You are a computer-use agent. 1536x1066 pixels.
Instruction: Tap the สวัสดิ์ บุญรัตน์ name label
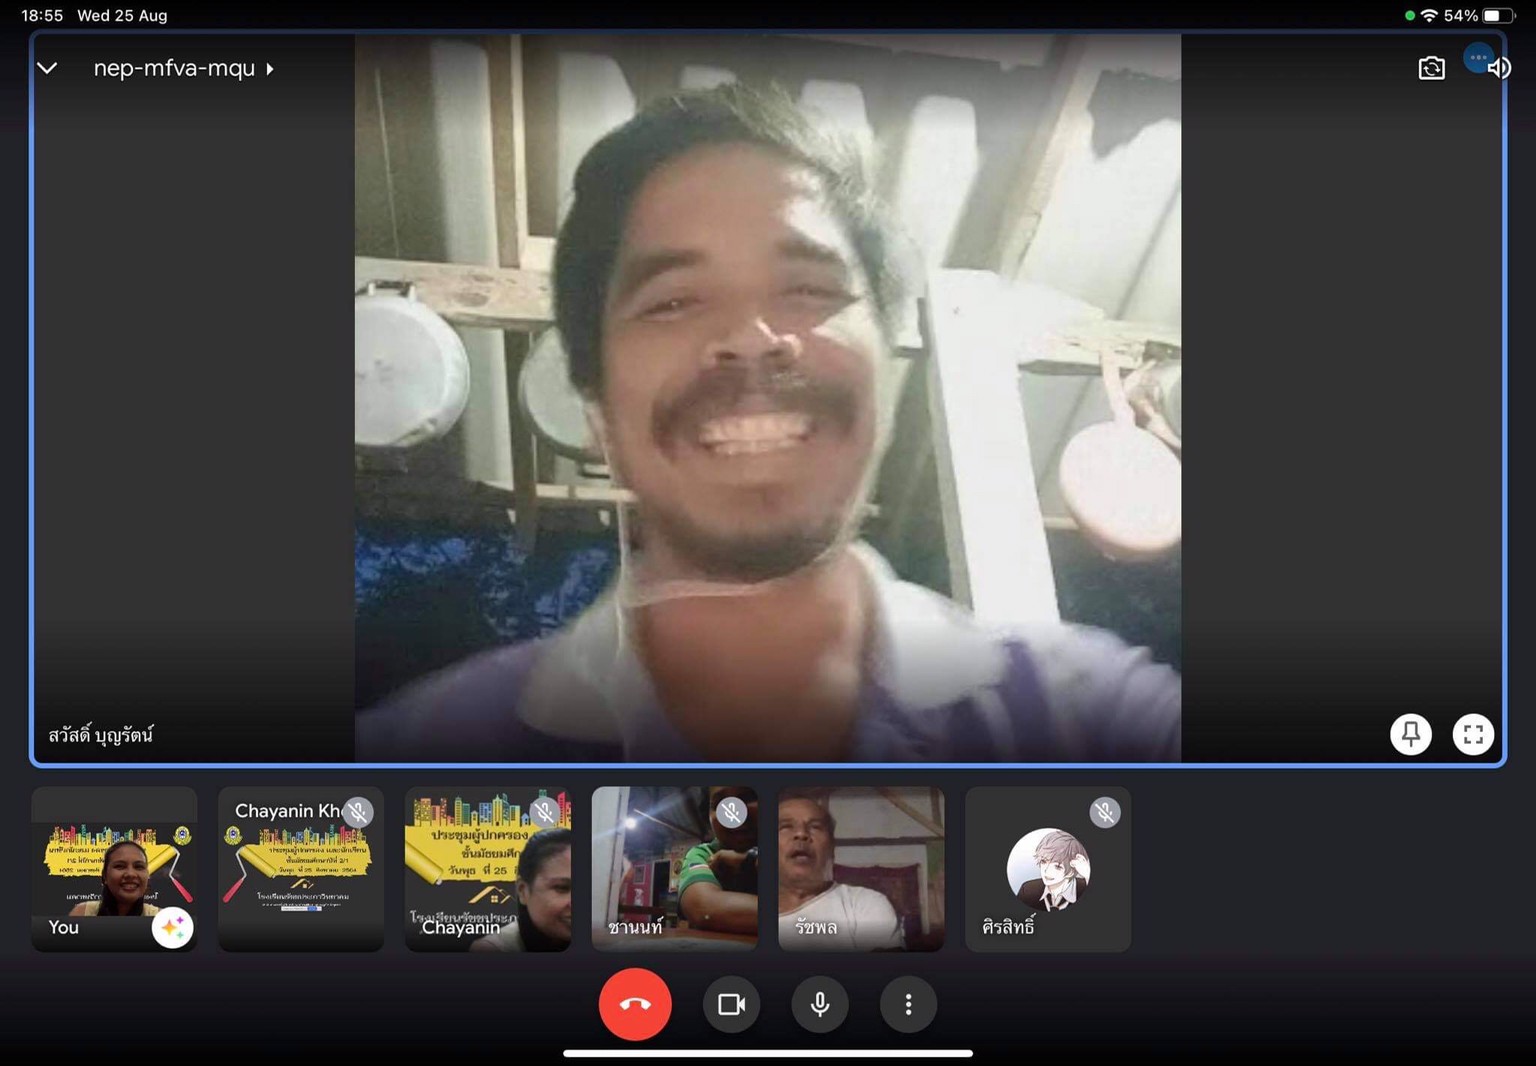[x=101, y=735]
